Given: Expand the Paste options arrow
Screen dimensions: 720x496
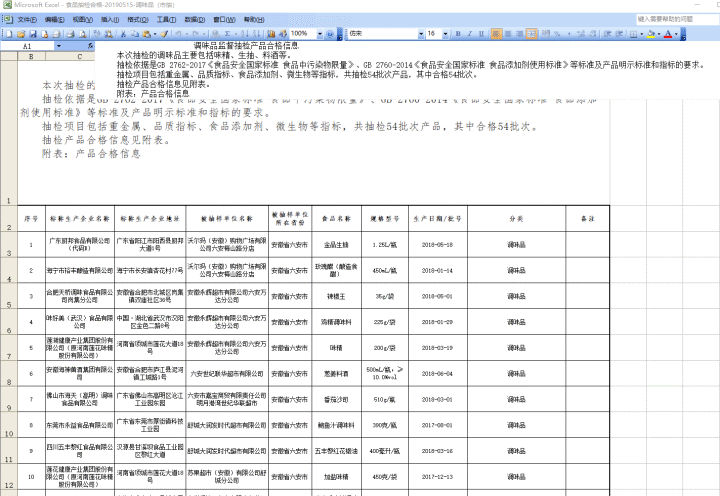Looking at the screenshot, I should click(155, 34).
